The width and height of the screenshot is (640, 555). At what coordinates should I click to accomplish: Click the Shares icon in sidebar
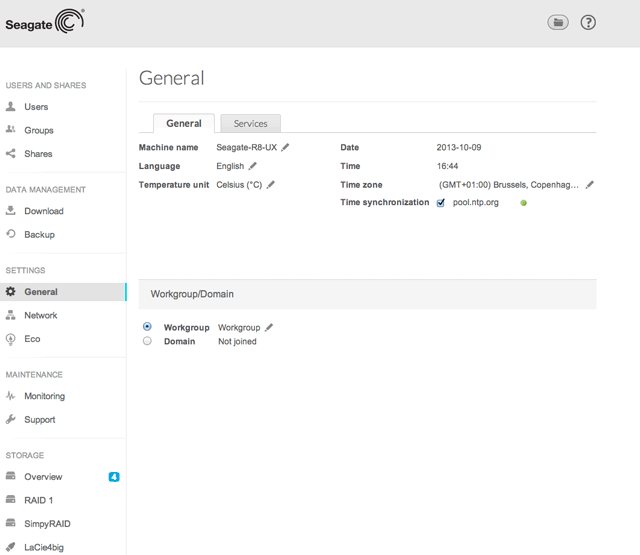pyautogui.click(x=11, y=153)
